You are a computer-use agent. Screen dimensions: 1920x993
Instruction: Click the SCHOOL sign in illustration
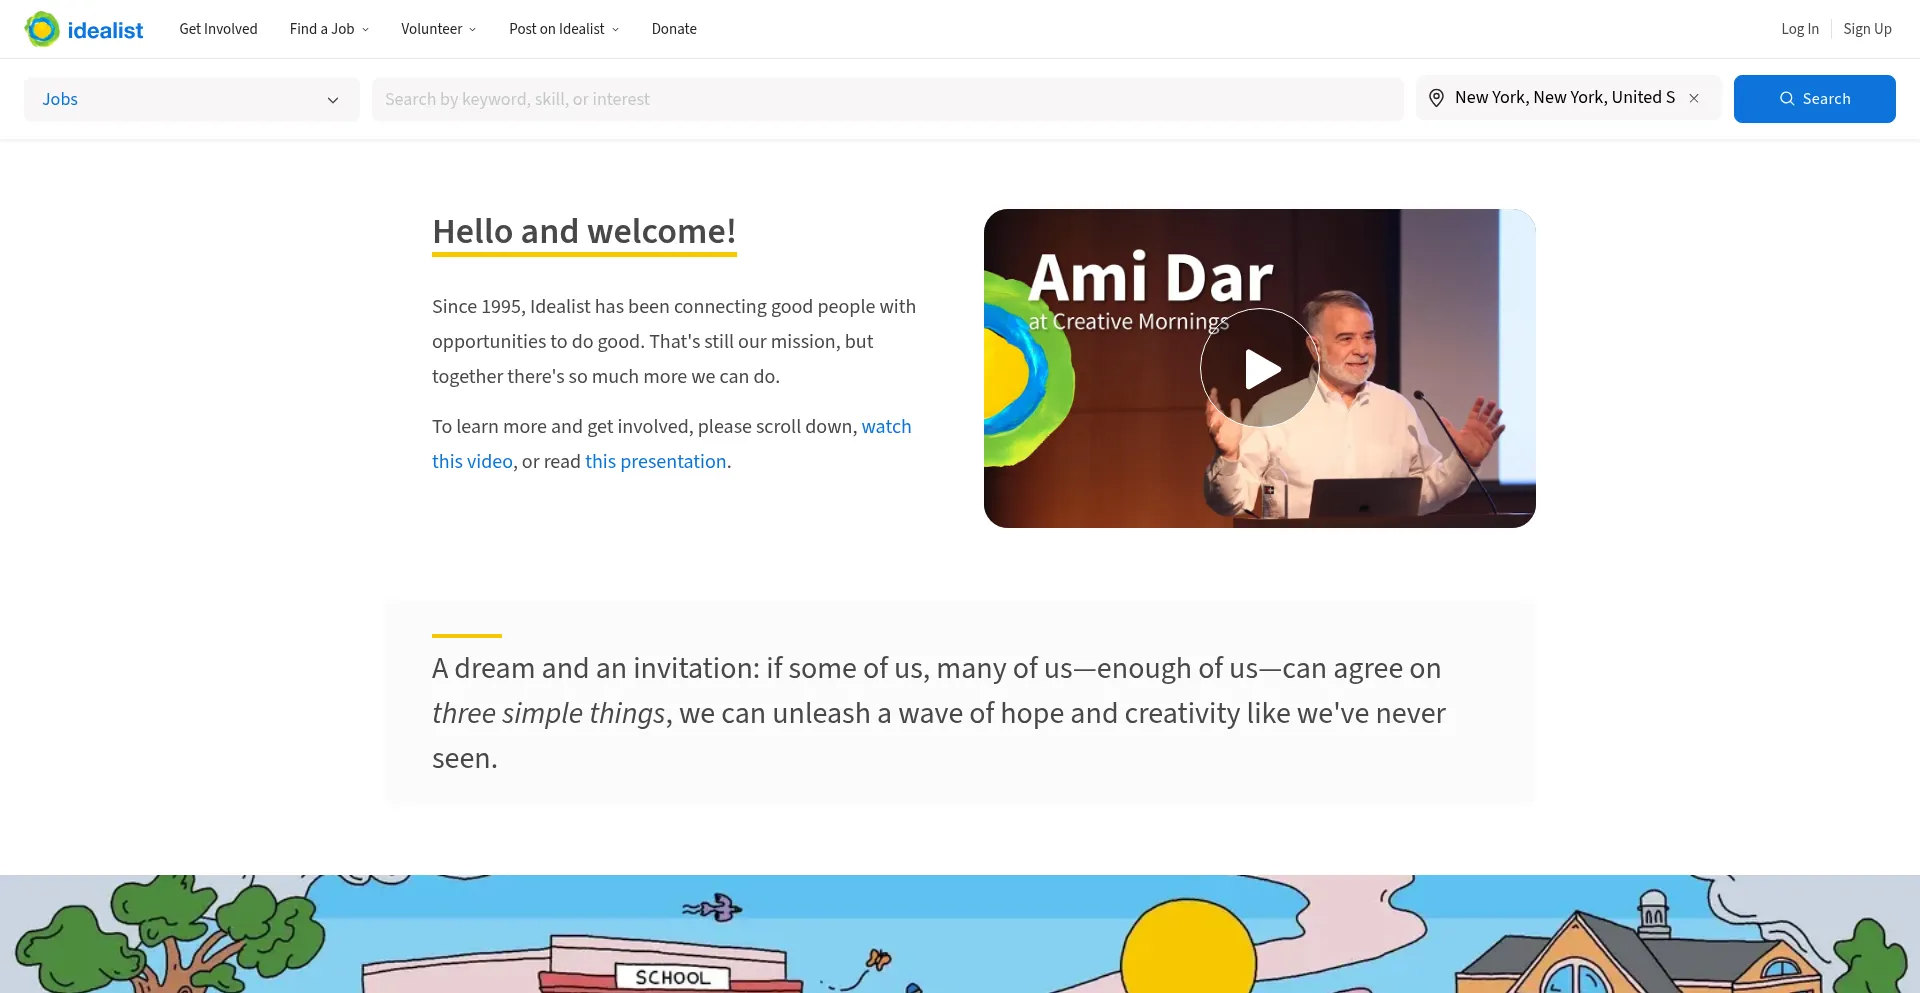click(x=672, y=977)
